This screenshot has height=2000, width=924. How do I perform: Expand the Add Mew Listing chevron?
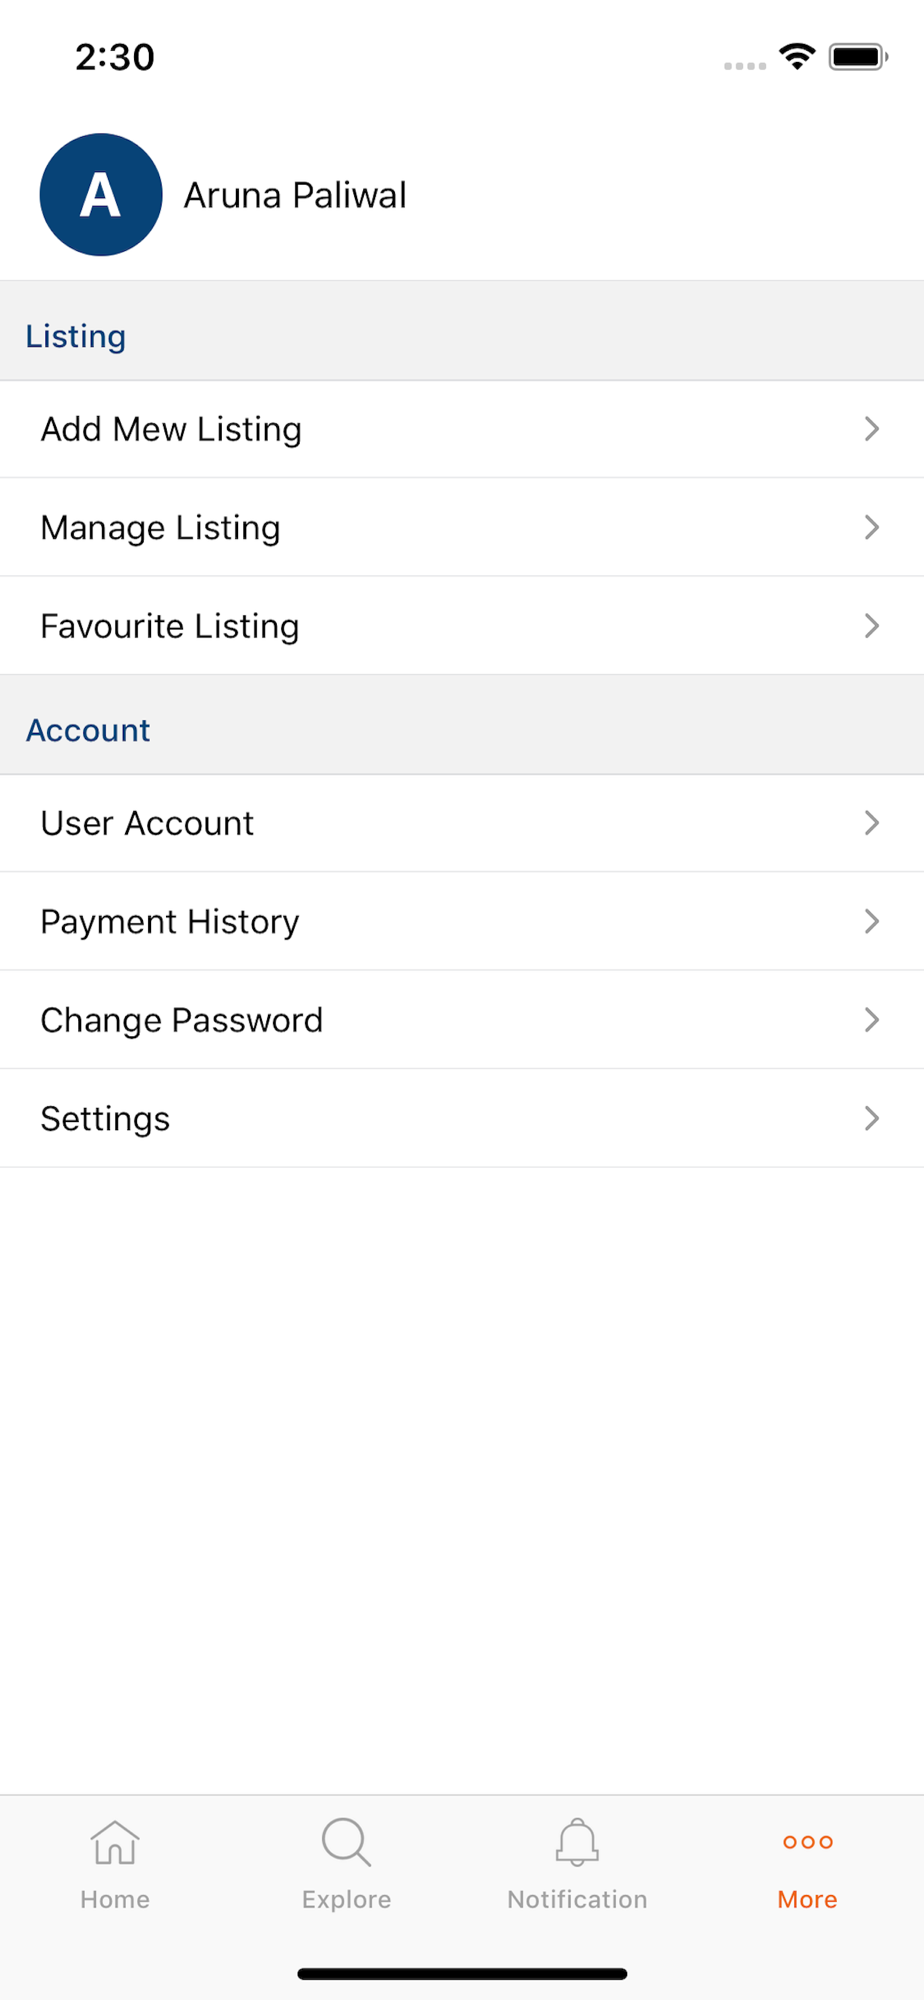pos(872,429)
